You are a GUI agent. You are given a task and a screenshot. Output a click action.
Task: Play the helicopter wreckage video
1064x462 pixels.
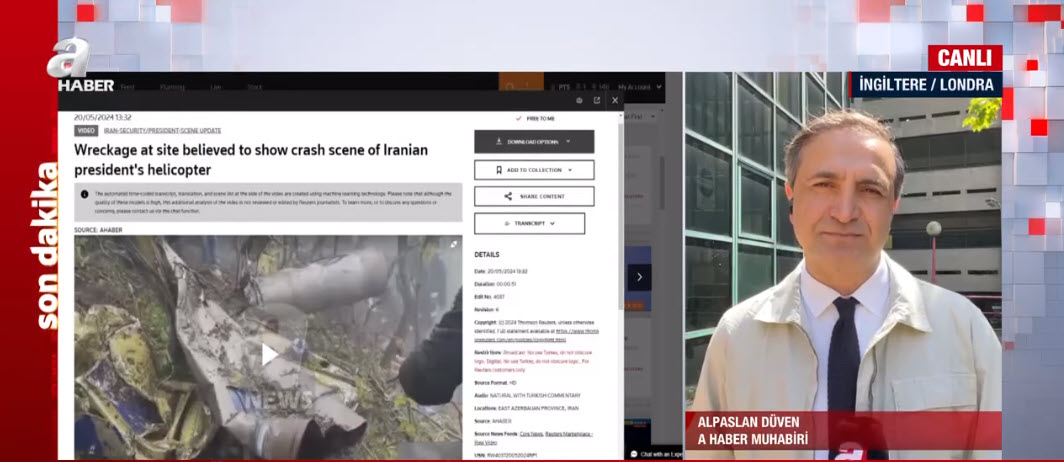click(x=269, y=354)
